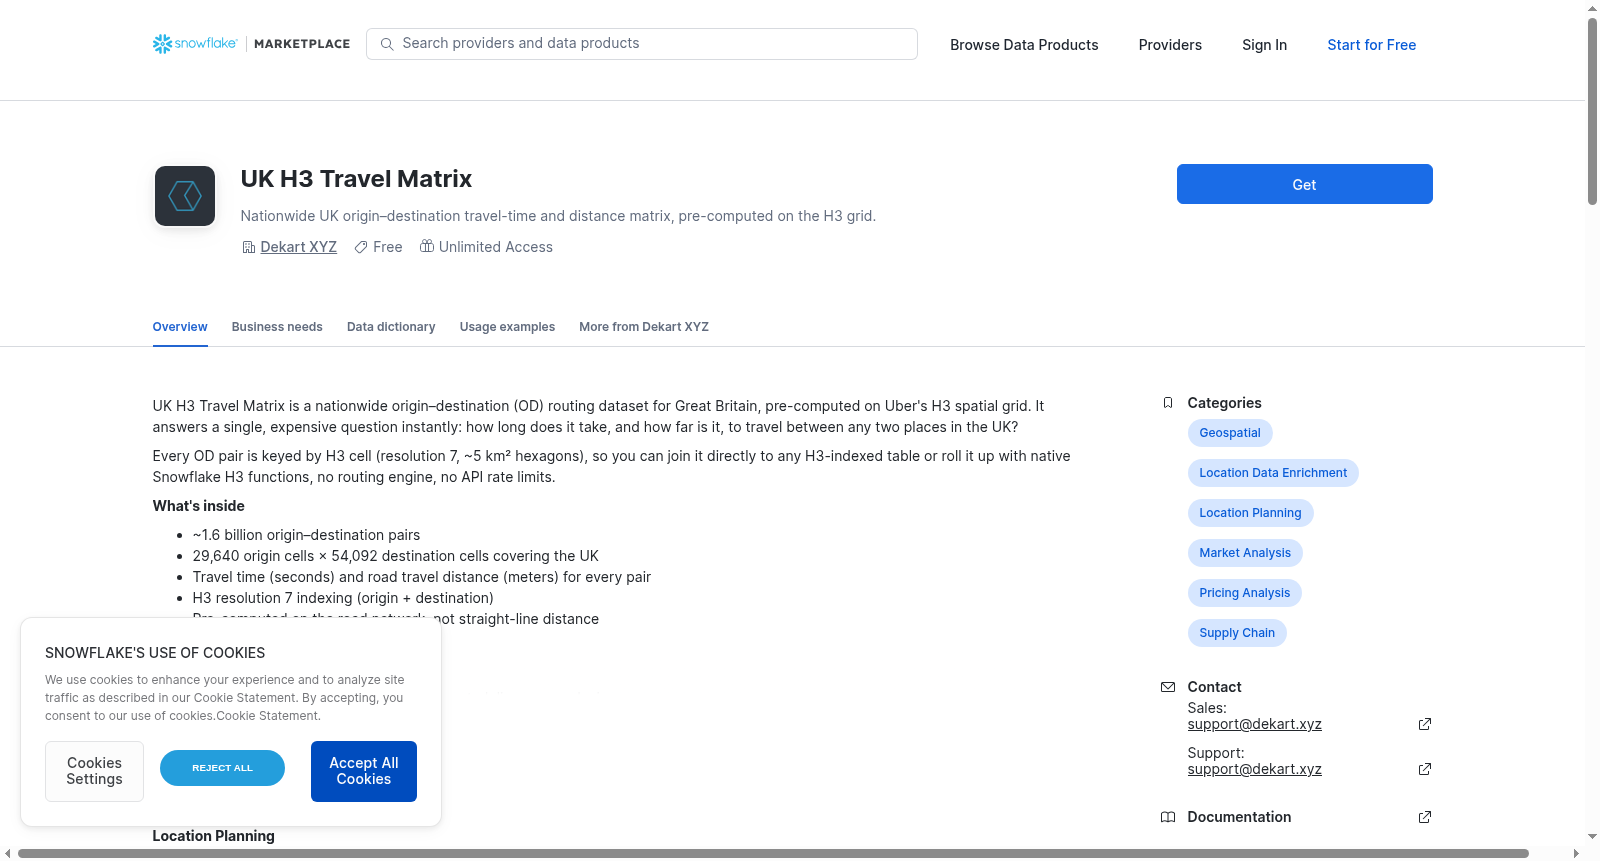Click the MARKETPLACE label in header
This screenshot has height=861, width=1600.
[x=302, y=44]
